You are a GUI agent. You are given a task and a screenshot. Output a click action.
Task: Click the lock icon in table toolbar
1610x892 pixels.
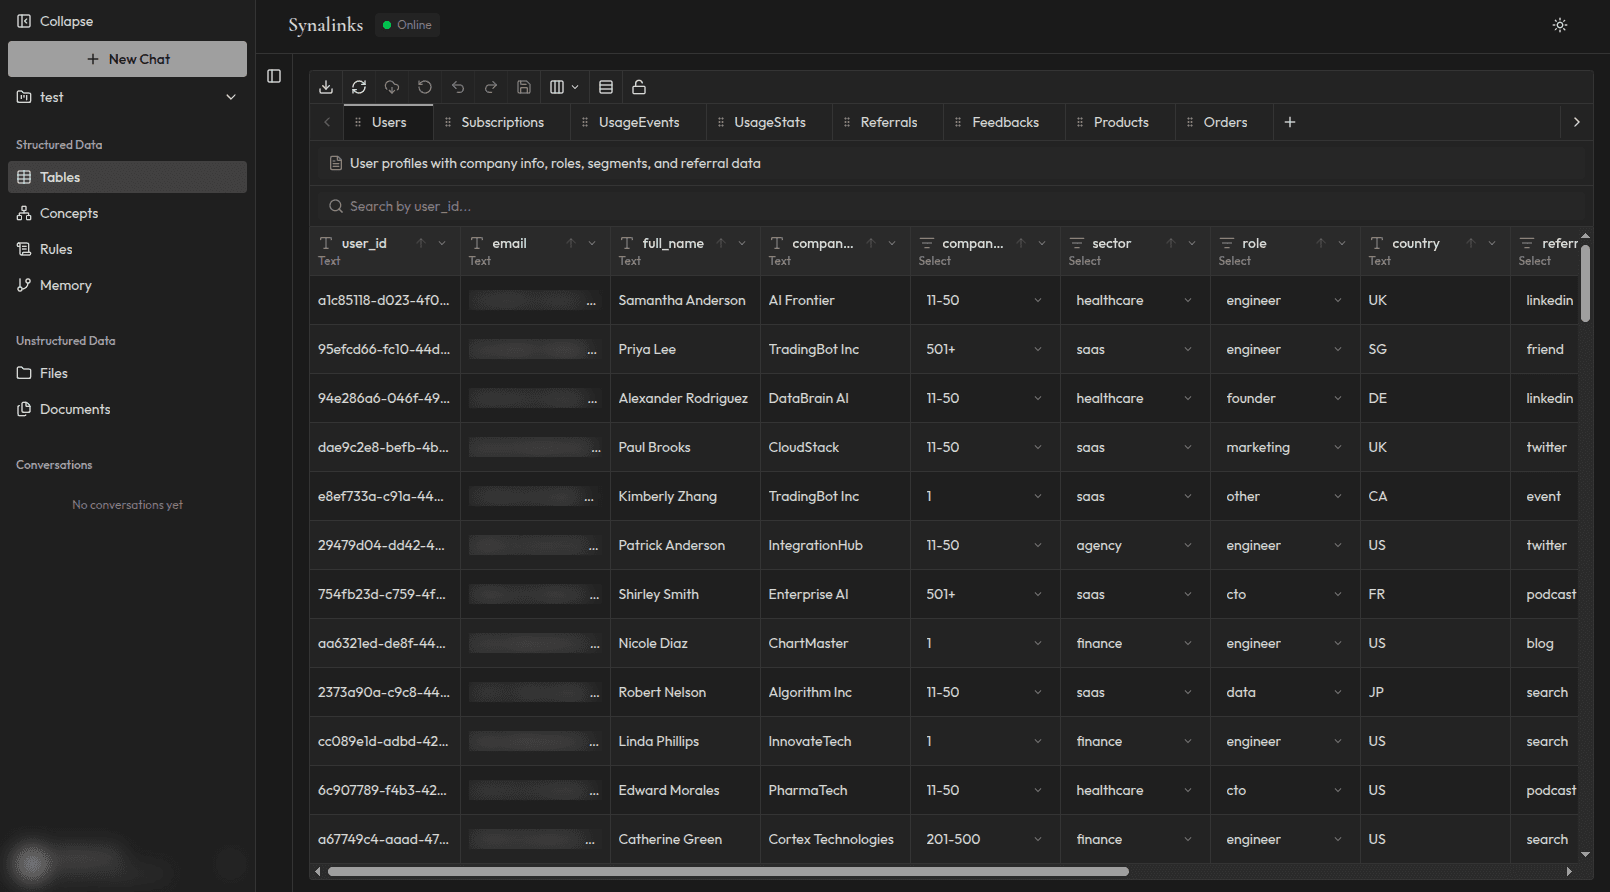(639, 87)
